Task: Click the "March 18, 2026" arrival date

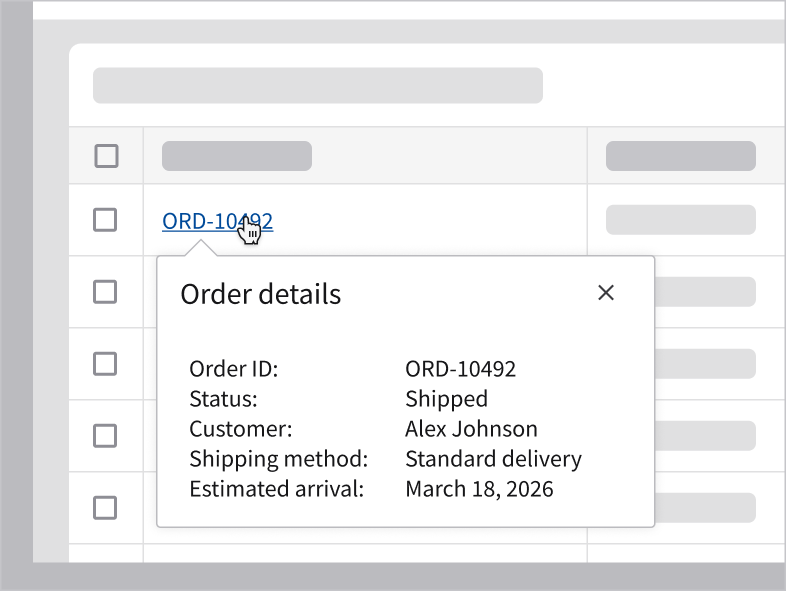Action: 479,489
